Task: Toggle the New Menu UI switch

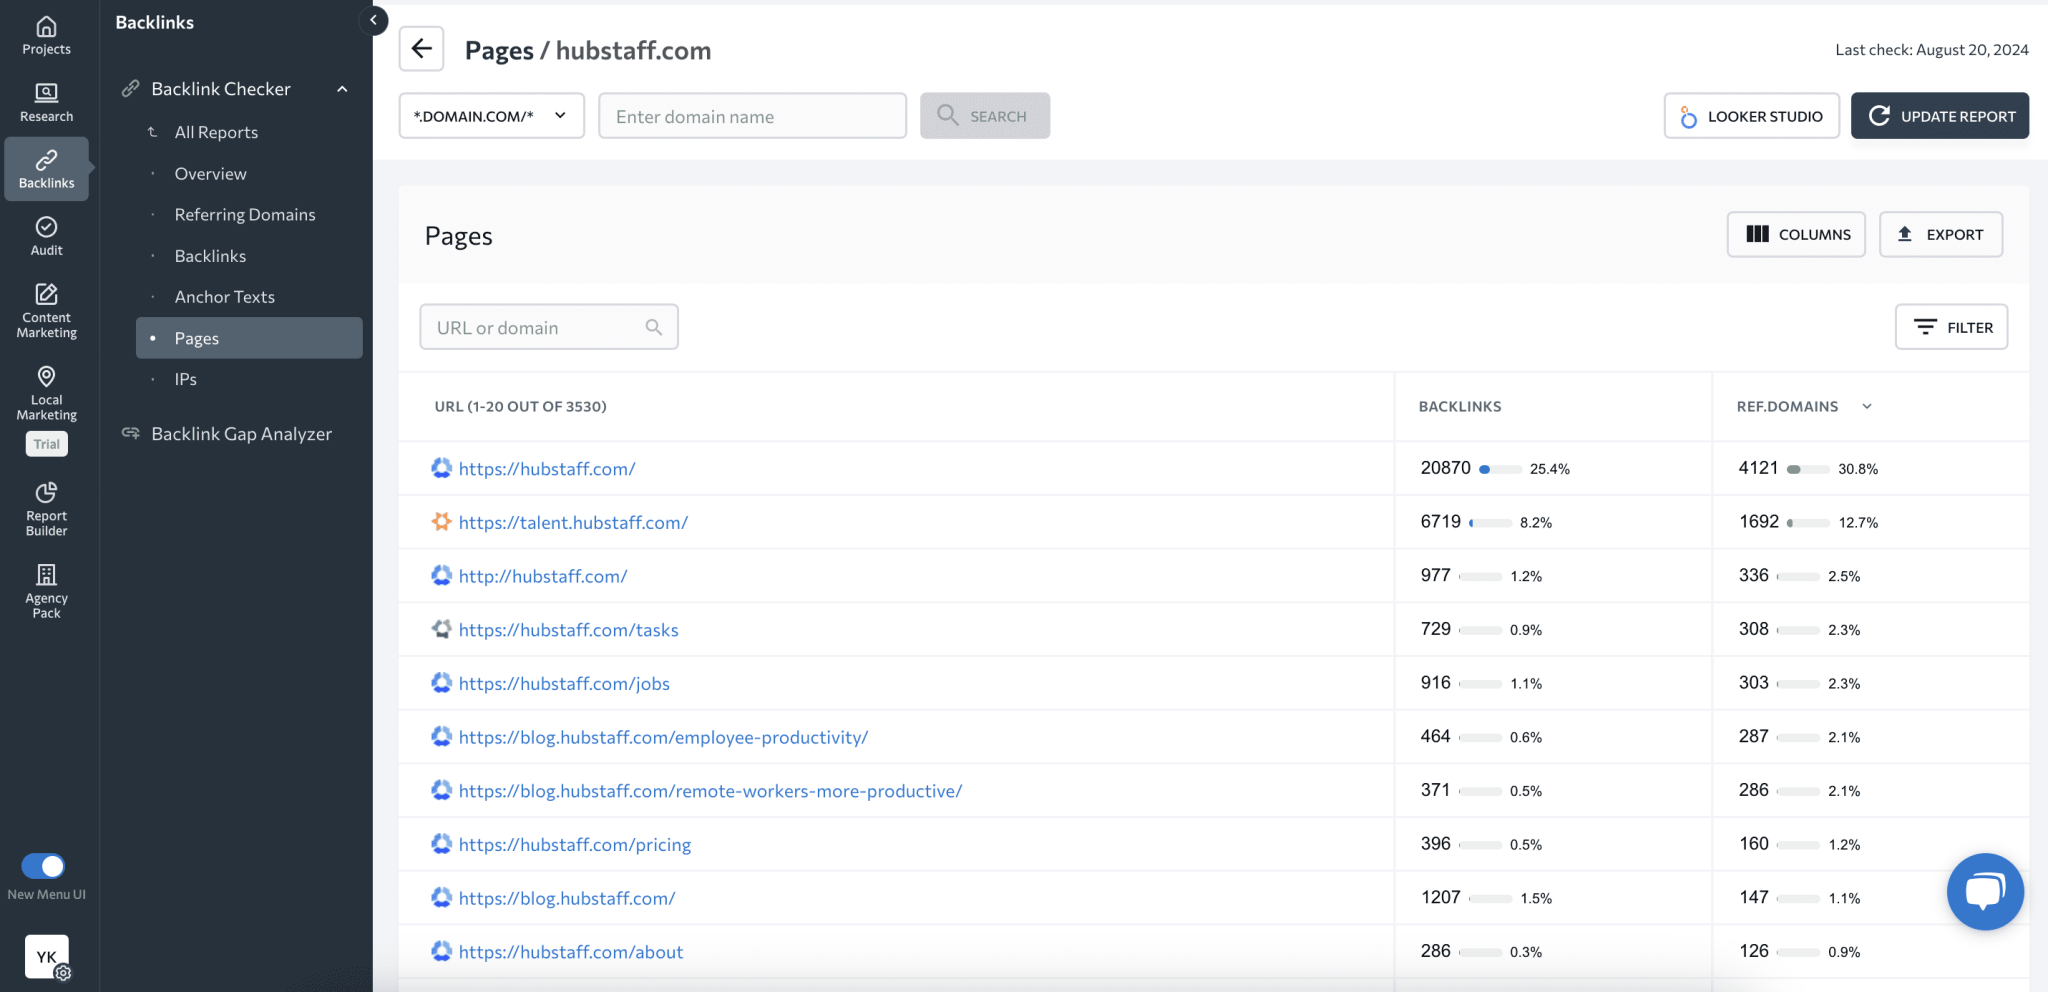Action: pyautogui.click(x=46, y=868)
